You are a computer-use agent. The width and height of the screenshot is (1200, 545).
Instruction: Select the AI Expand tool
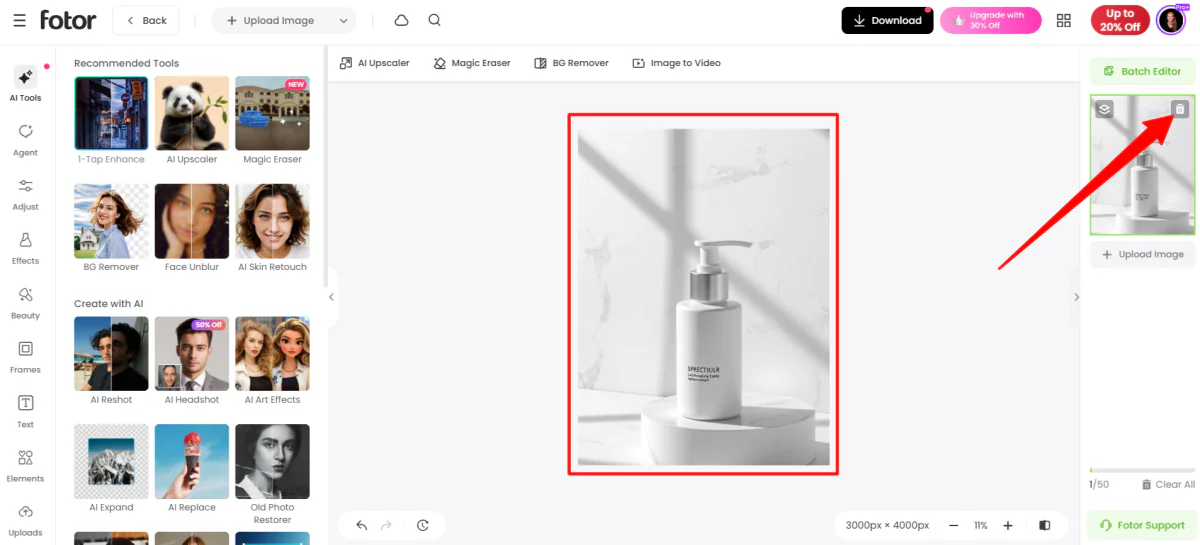[x=111, y=469]
